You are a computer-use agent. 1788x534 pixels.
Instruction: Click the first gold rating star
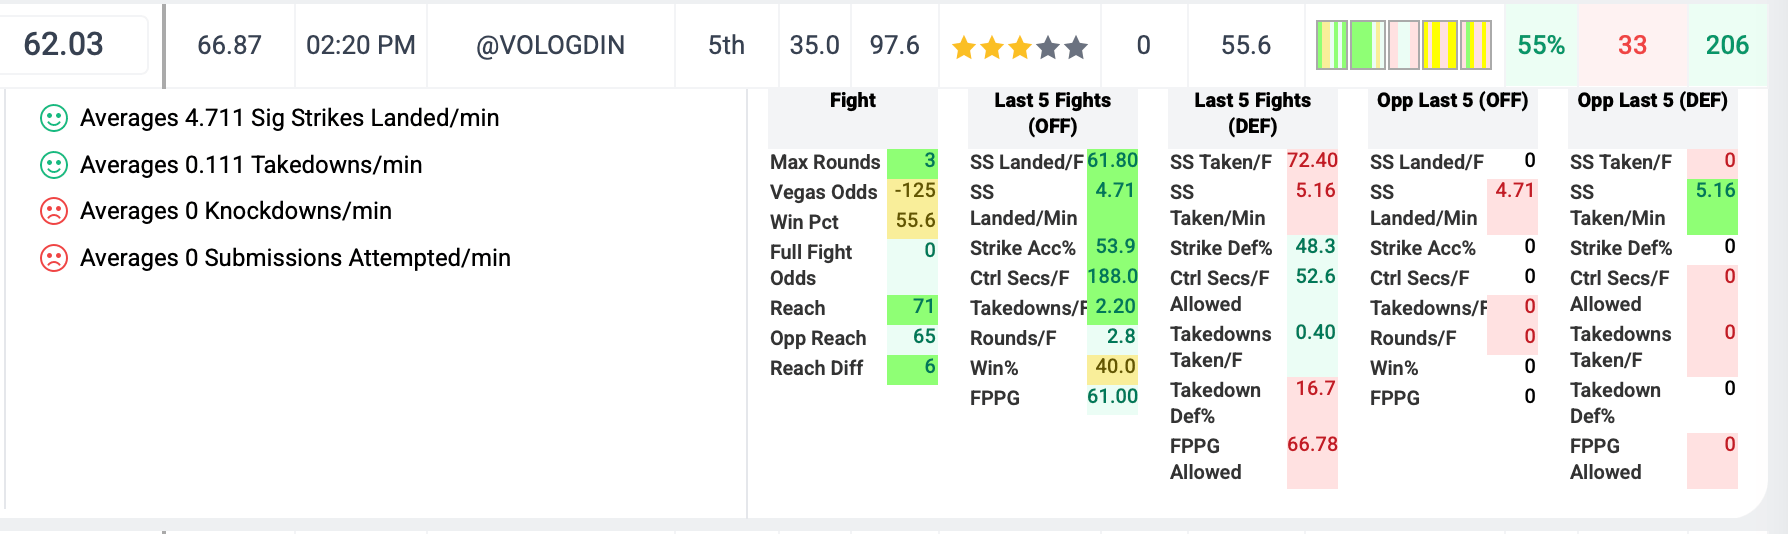click(x=964, y=47)
